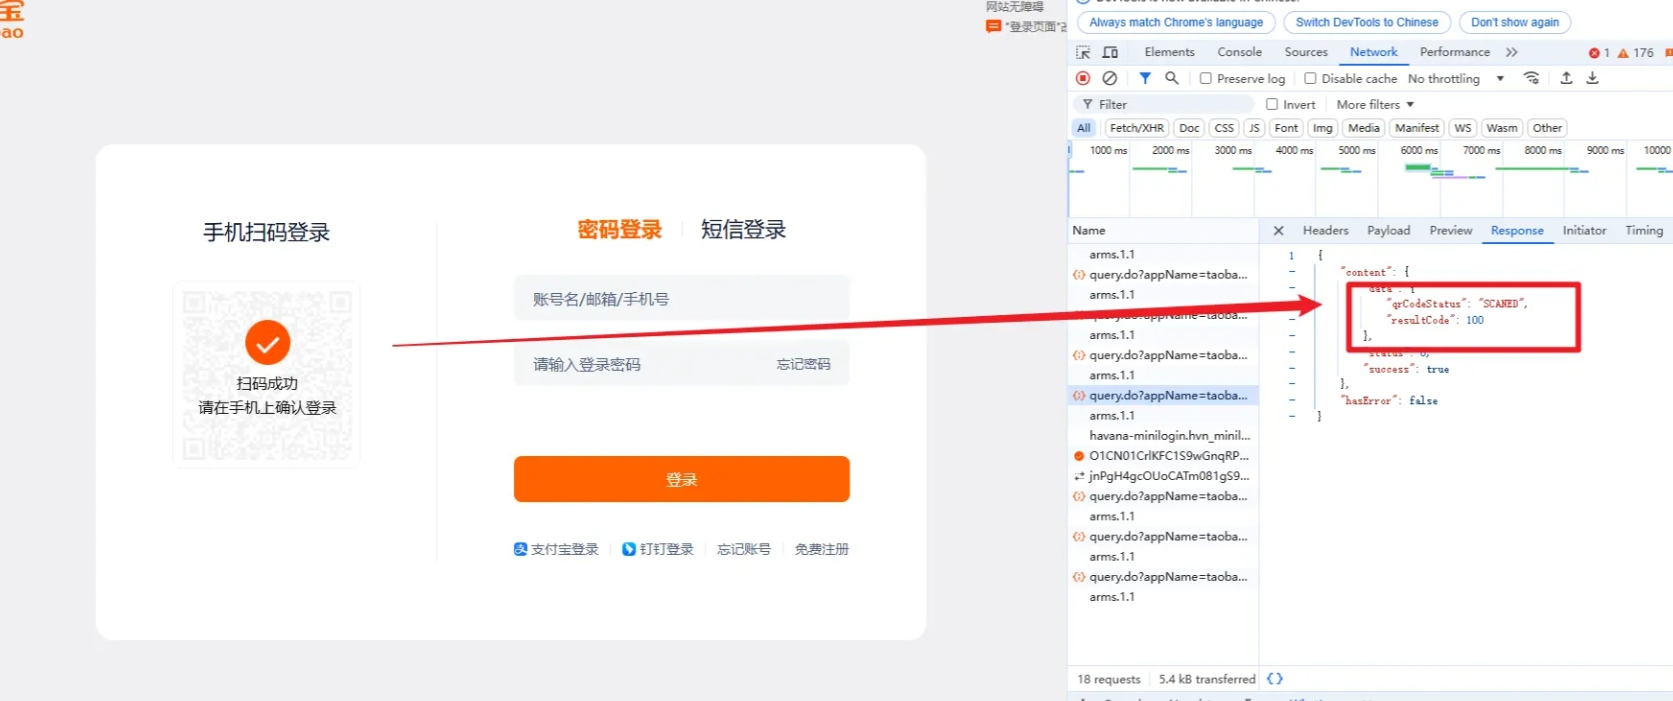
Task: Open the Timing tab
Action: point(1644,231)
